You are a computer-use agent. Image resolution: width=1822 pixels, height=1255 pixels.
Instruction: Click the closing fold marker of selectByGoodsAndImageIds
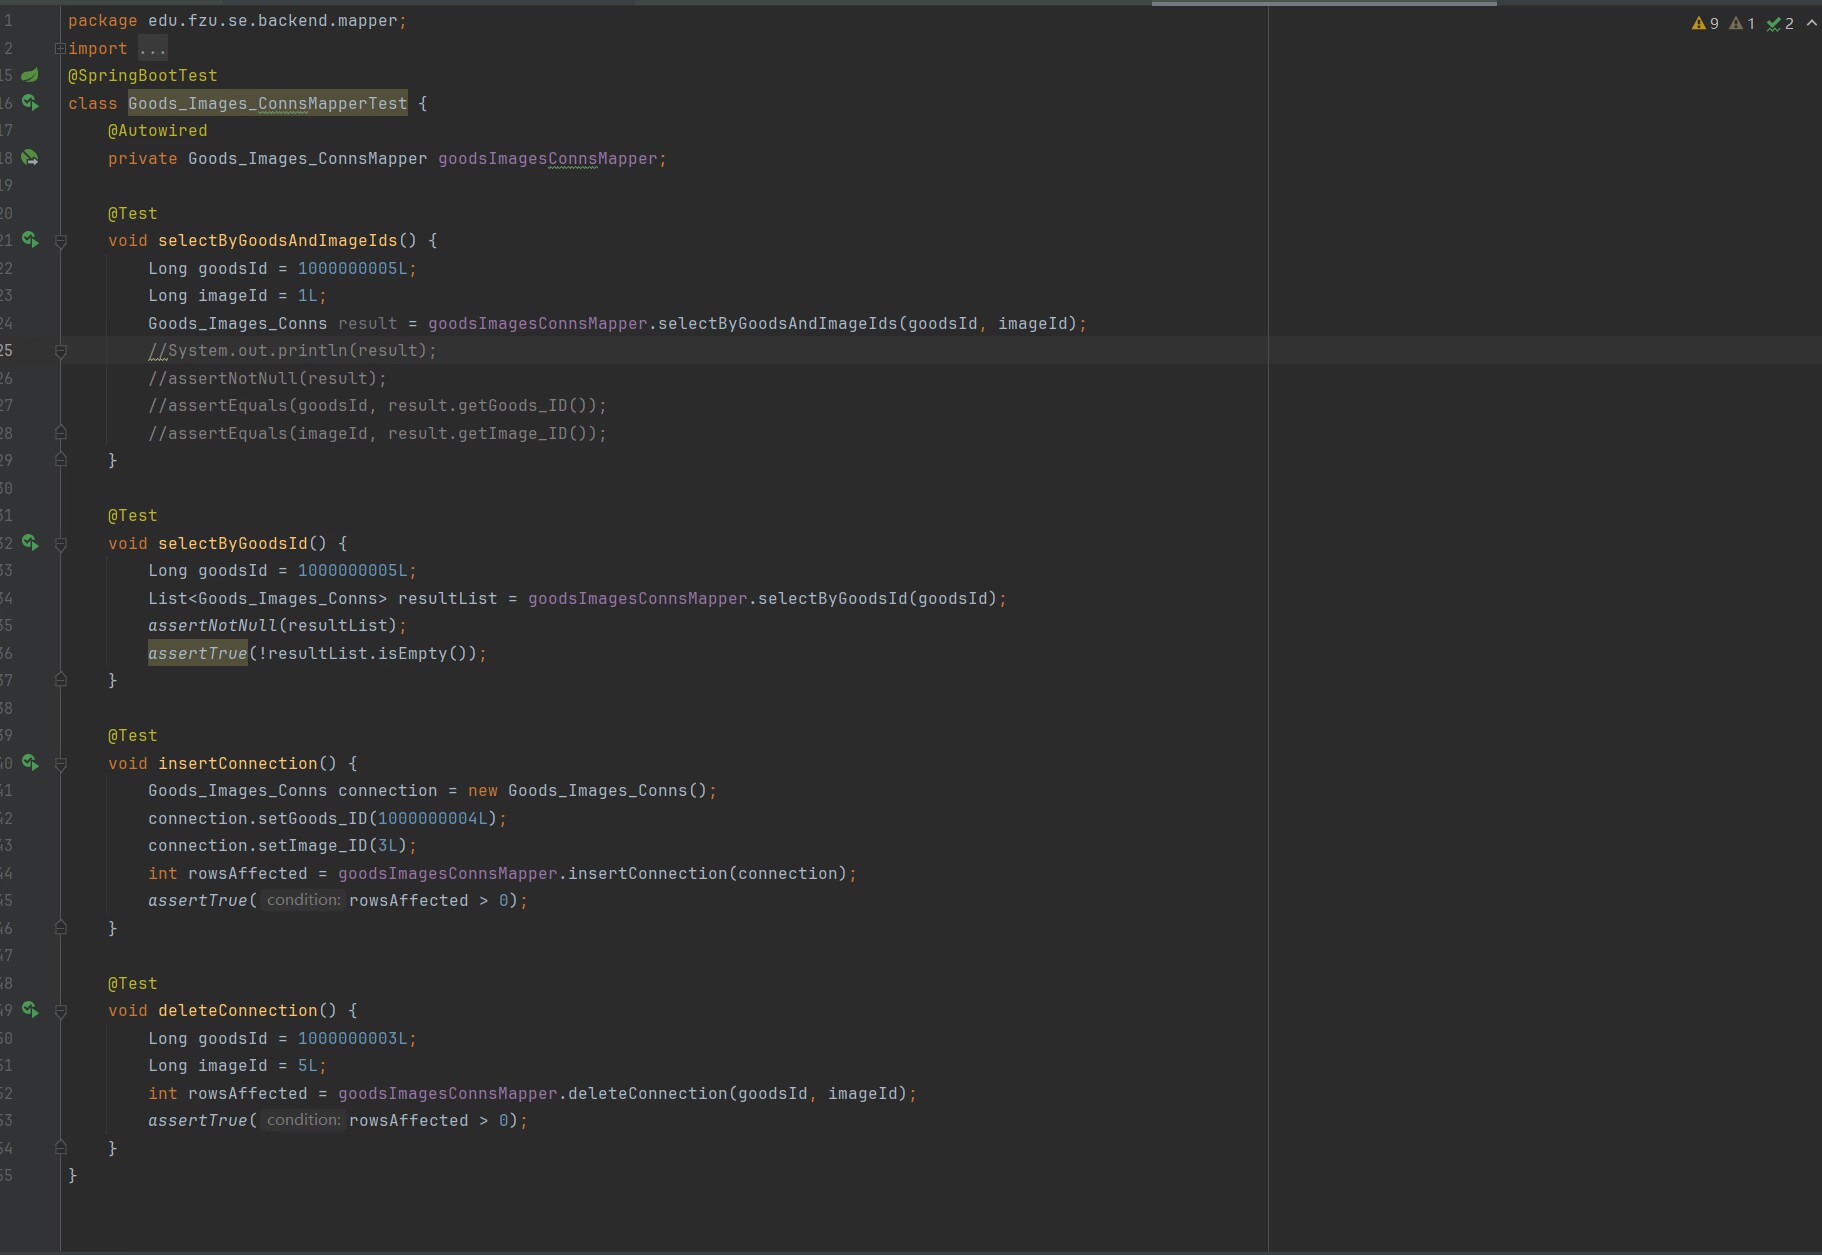(x=60, y=460)
